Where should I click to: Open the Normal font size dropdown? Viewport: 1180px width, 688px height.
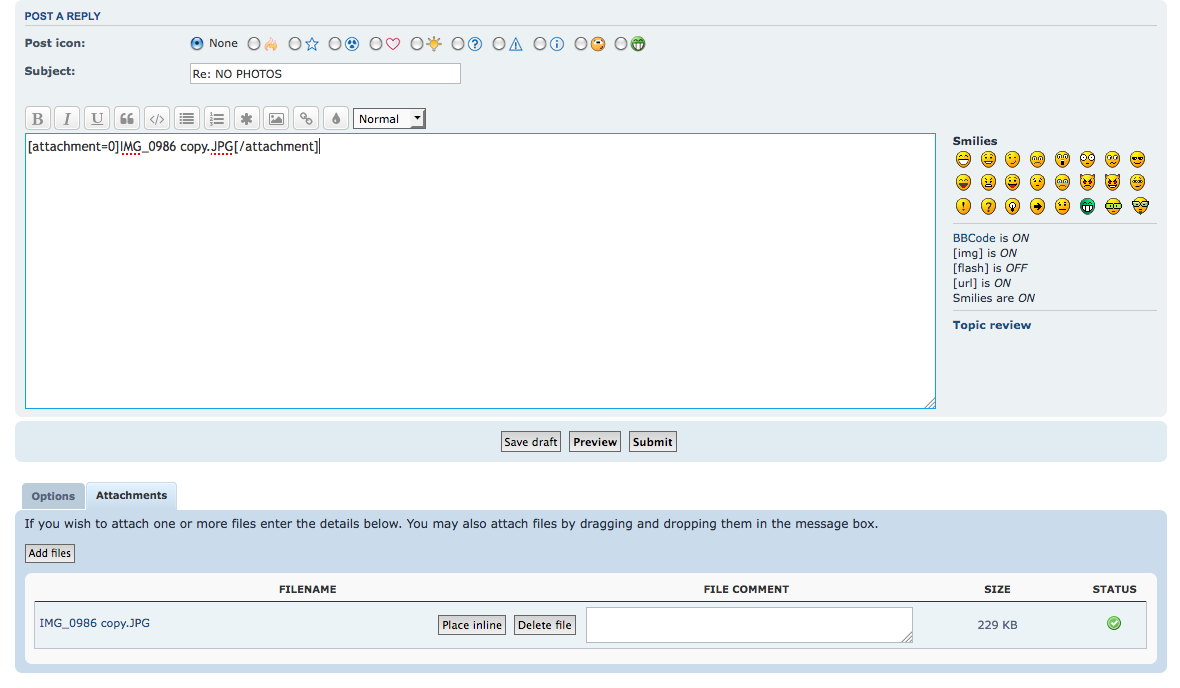[389, 119]
